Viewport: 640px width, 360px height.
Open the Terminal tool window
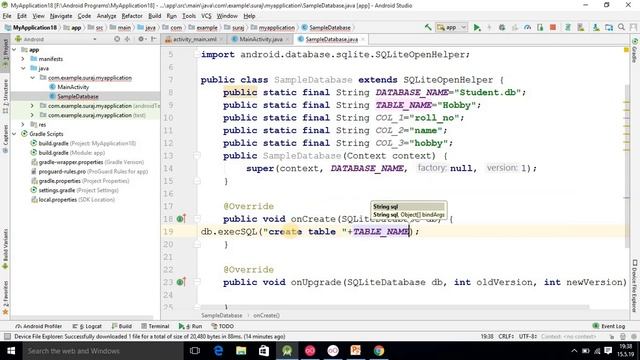[x=155, y=326]
